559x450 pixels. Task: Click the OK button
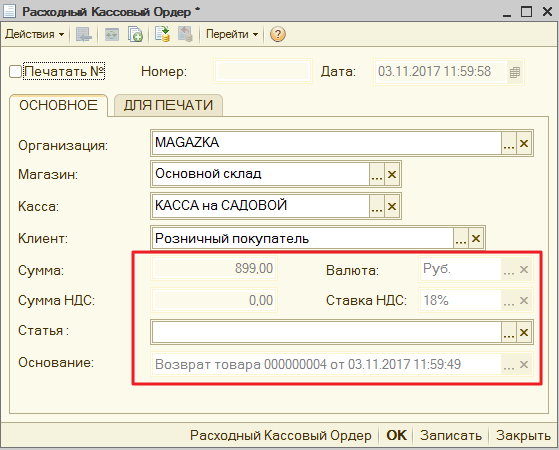tap(396, 435)
